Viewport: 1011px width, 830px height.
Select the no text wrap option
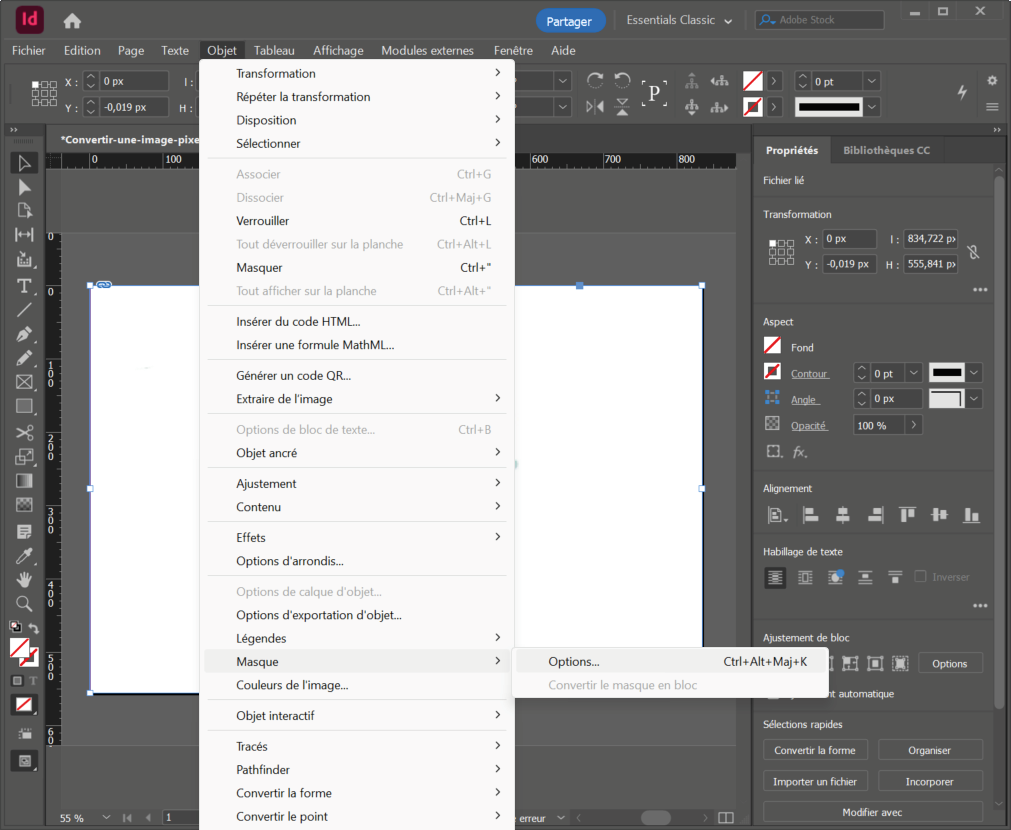tap(775, 578)
